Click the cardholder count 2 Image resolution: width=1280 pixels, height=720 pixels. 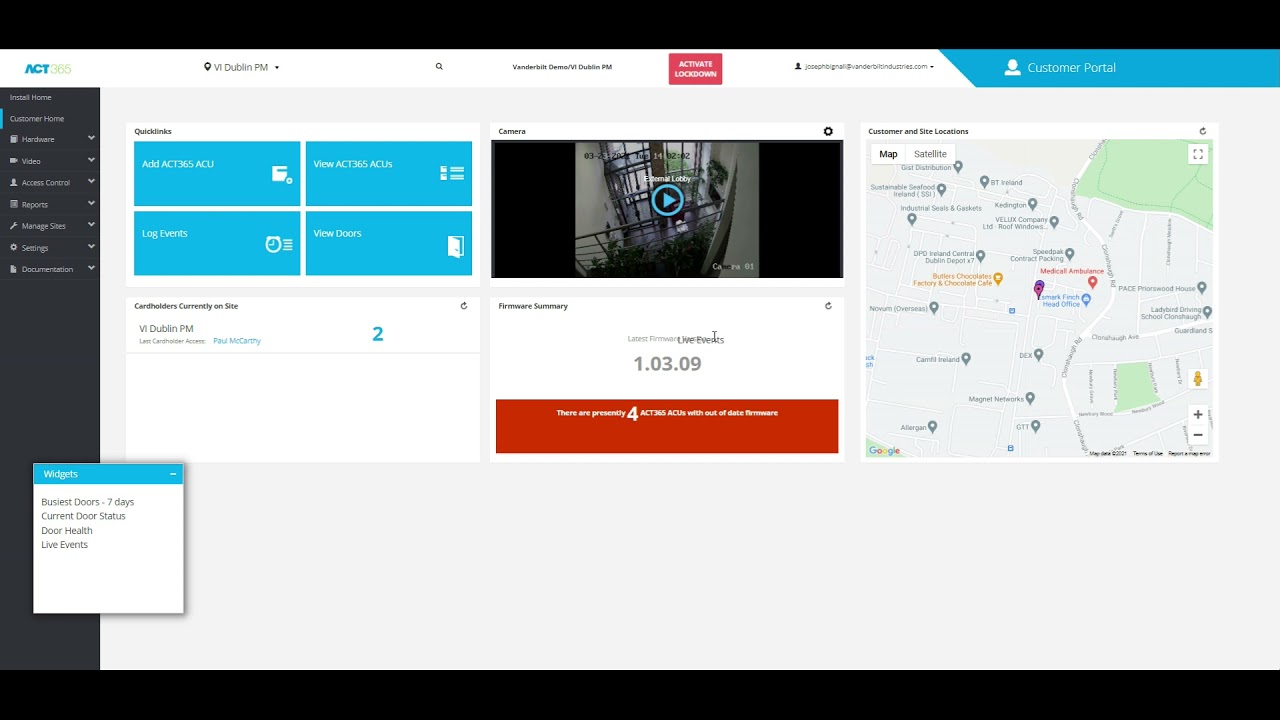pyautogui.click(x=377, y=334)
